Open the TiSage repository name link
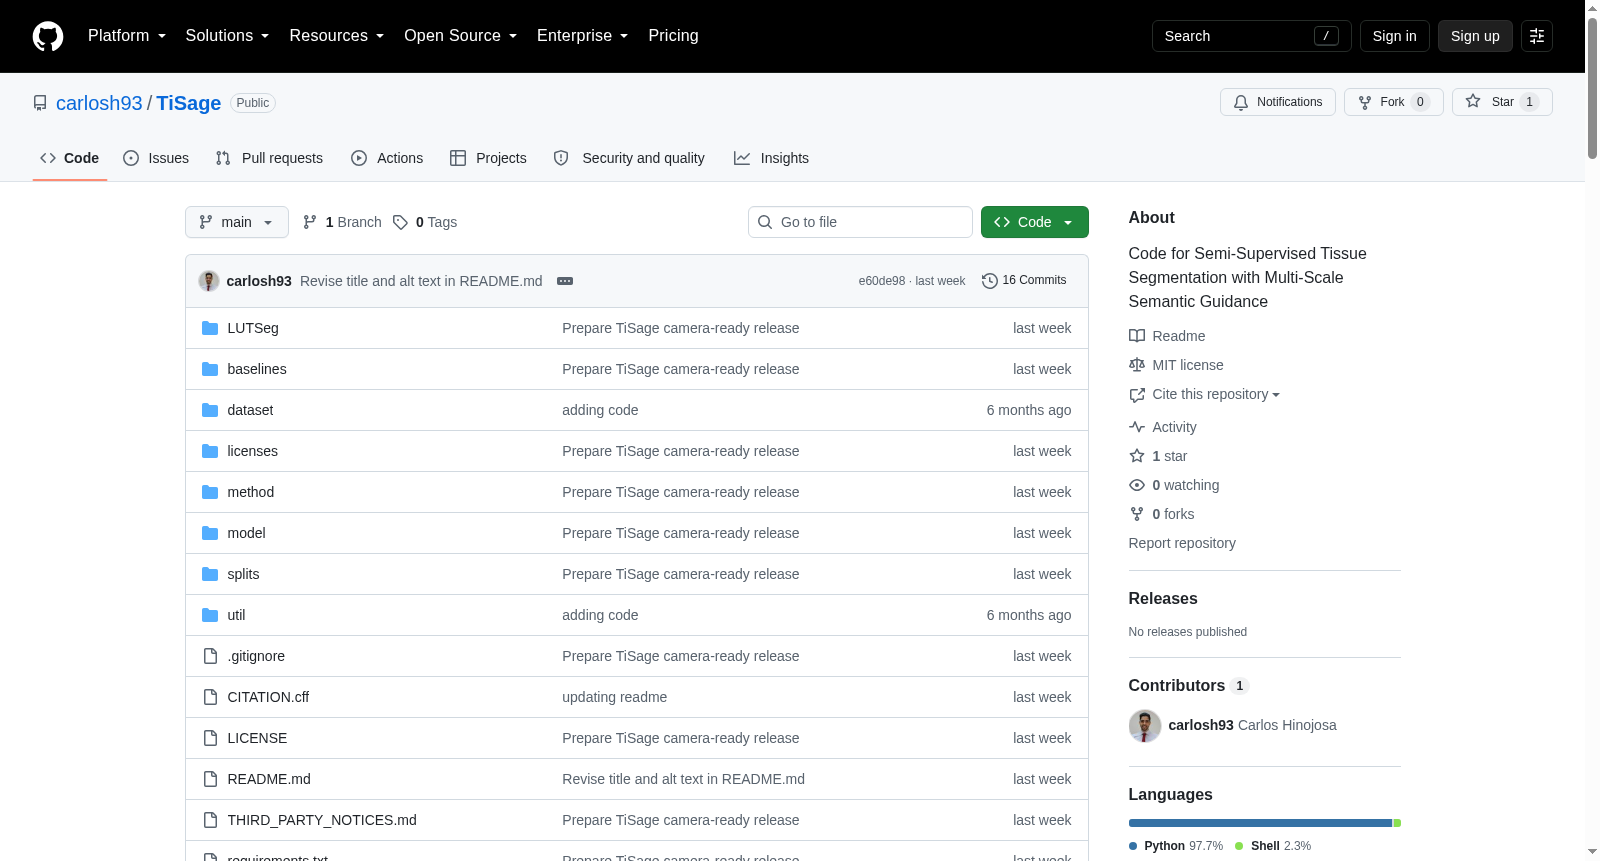The image size is (1600, 861). [x=188, y=103]
